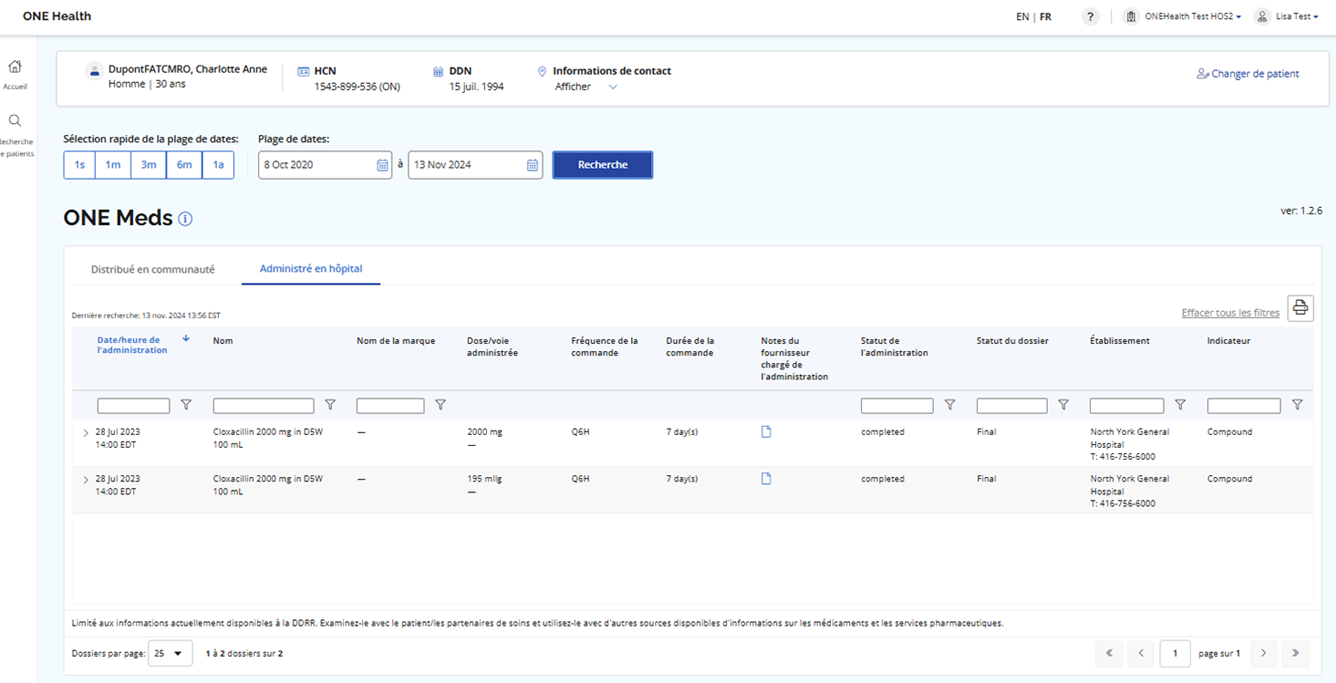Click the end date field 13 Nov 2024

pos(475,165)
